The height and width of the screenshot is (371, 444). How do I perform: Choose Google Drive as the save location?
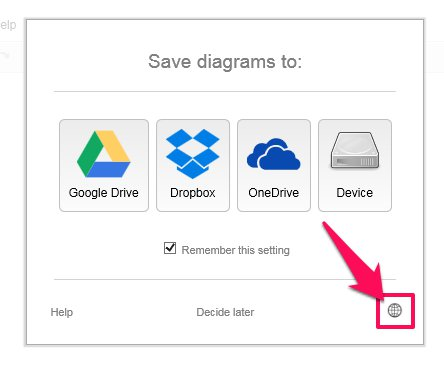pyautogui.click(x=104, y=165)
